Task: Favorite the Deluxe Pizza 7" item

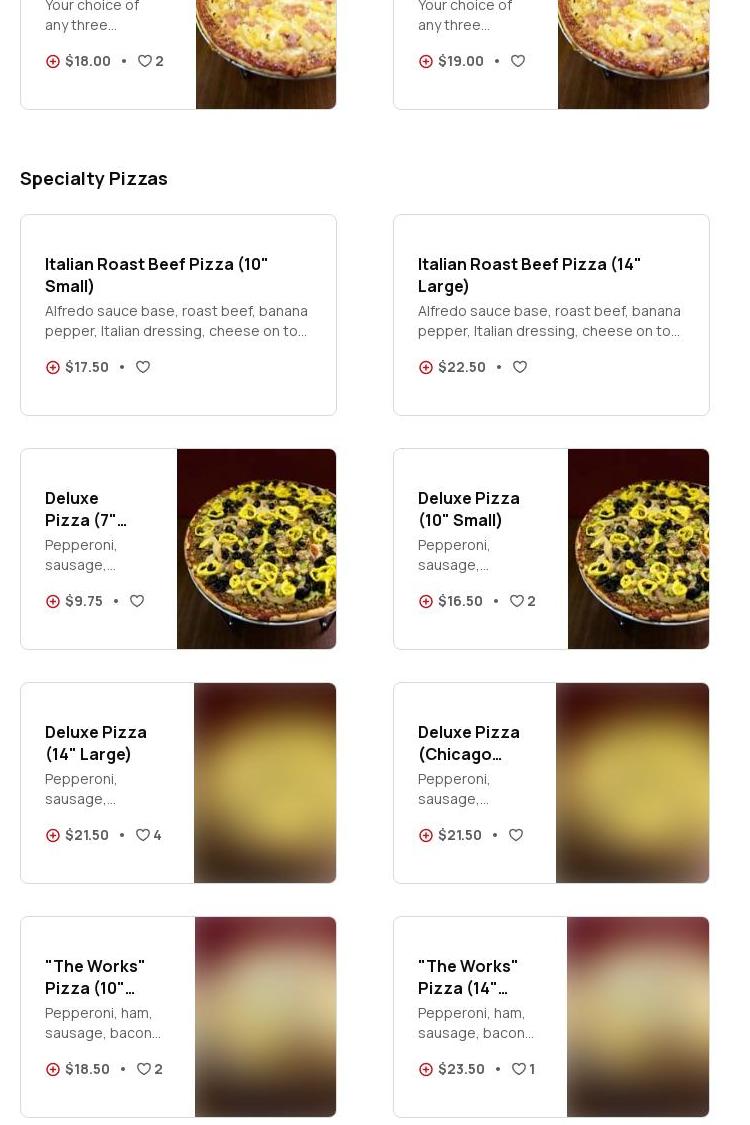Action: point(137,601)
